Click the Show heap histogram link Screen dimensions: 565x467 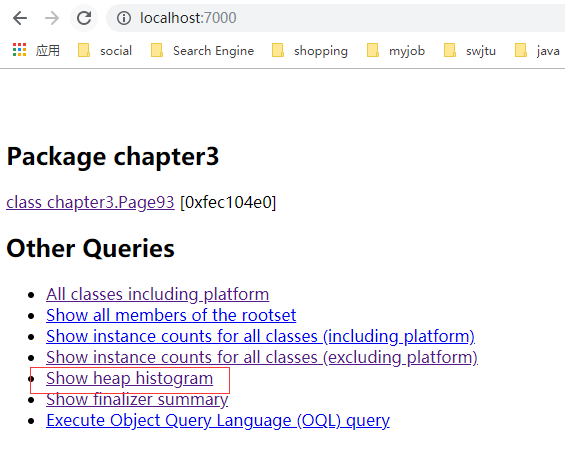click(x=129, y=379)
